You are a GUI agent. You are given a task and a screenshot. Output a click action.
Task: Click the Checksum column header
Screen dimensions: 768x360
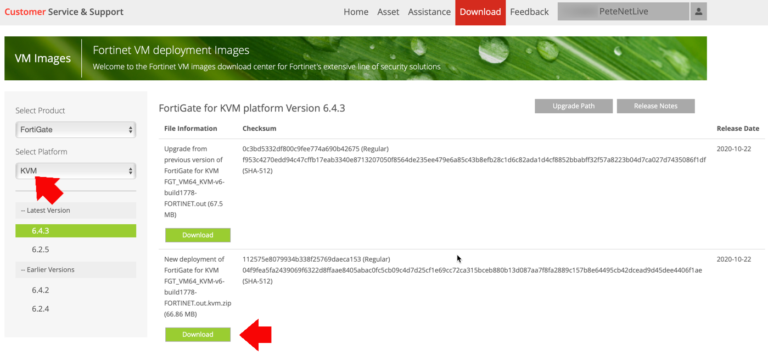coord(259,128)
